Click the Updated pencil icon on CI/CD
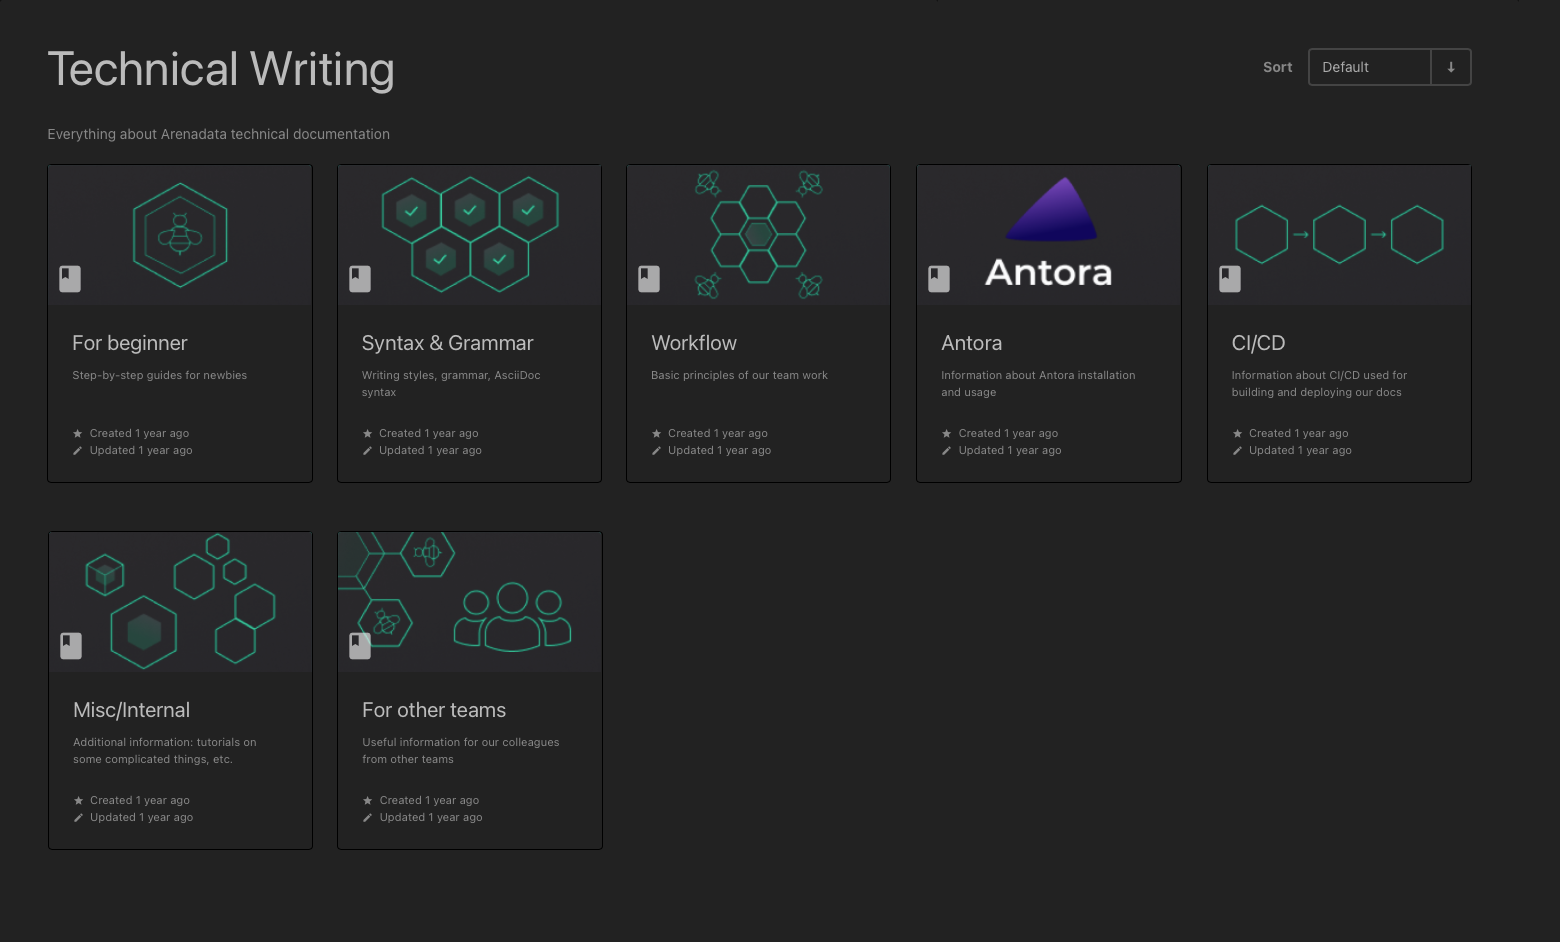Viewport: 1560px width, 942px height. (1237, 451)
